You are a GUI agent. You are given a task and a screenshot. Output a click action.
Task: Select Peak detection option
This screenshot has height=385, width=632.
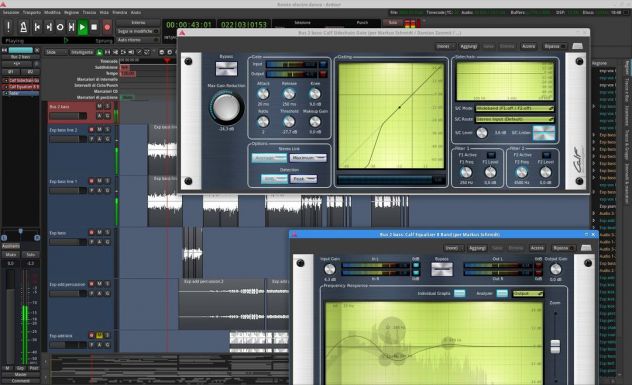click(x=303, y=179)
